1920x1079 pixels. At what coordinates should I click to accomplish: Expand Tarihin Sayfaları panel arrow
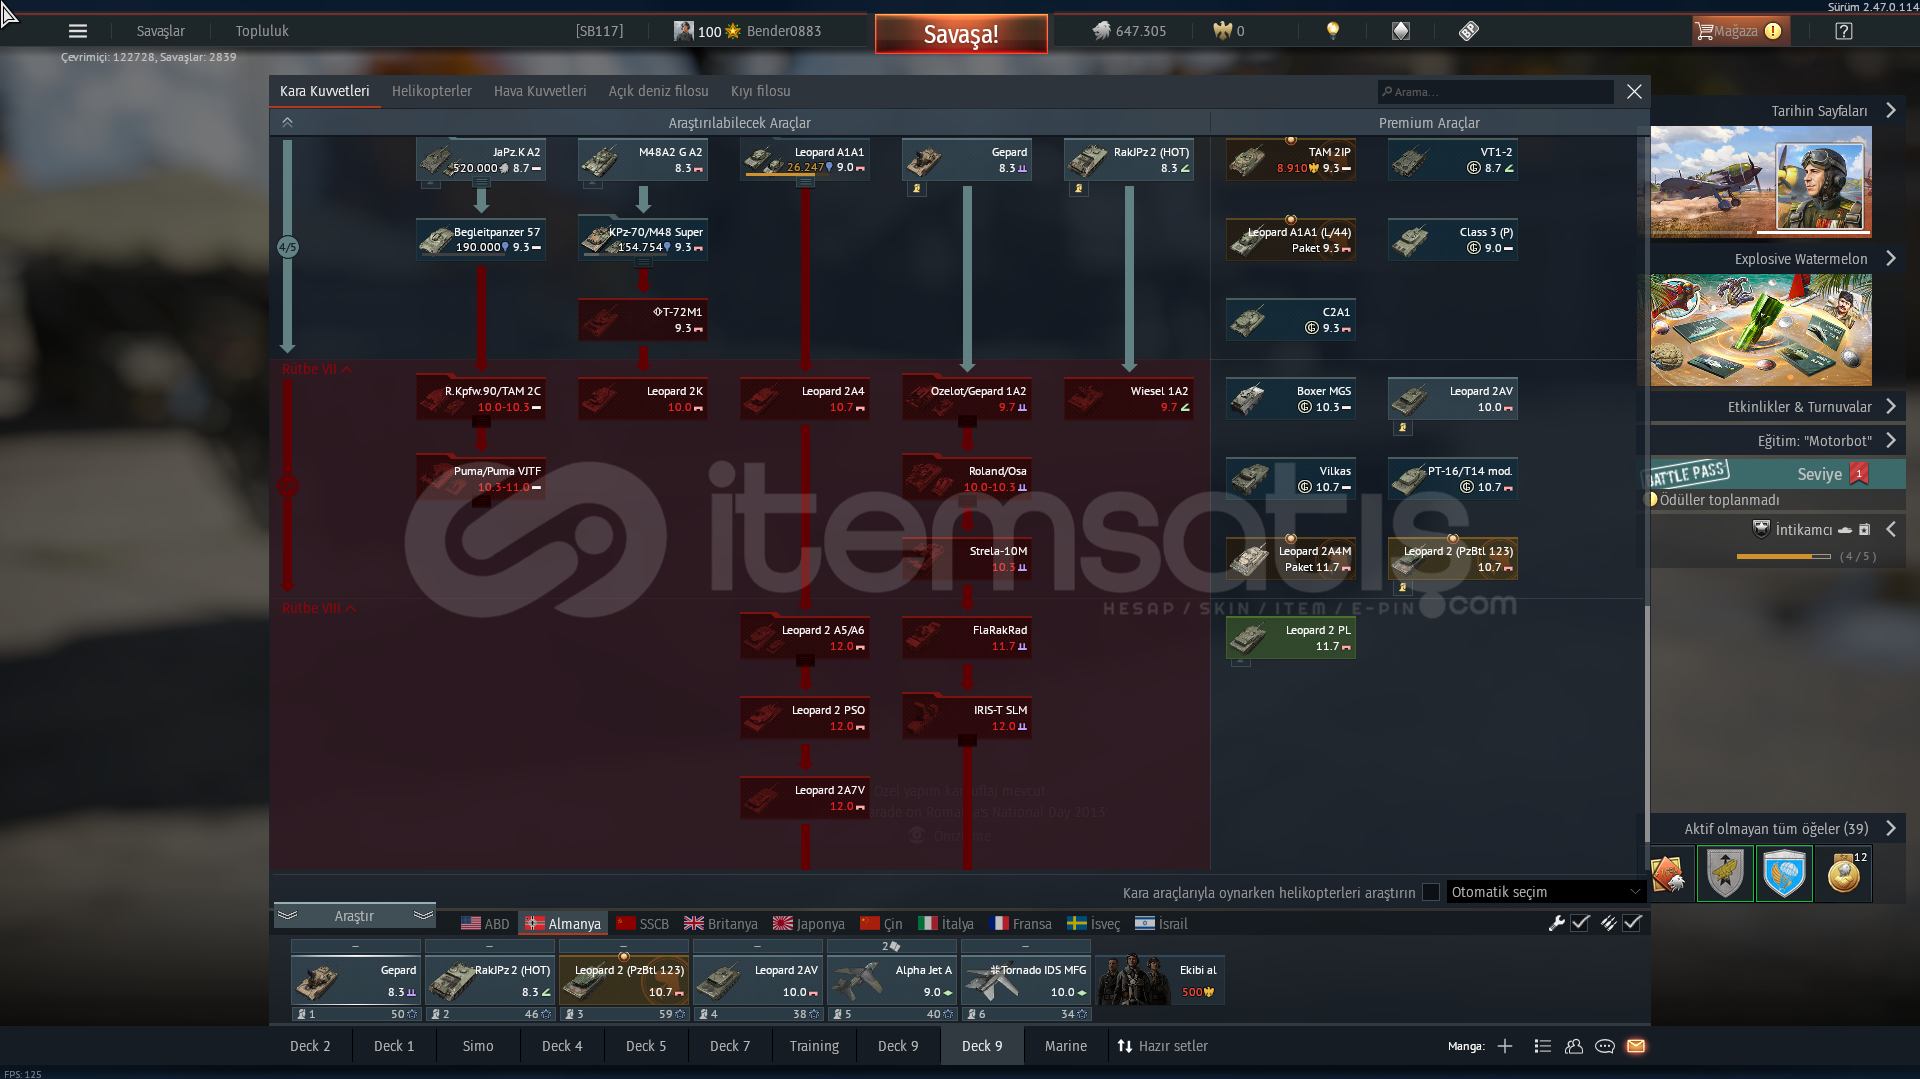1890,111
